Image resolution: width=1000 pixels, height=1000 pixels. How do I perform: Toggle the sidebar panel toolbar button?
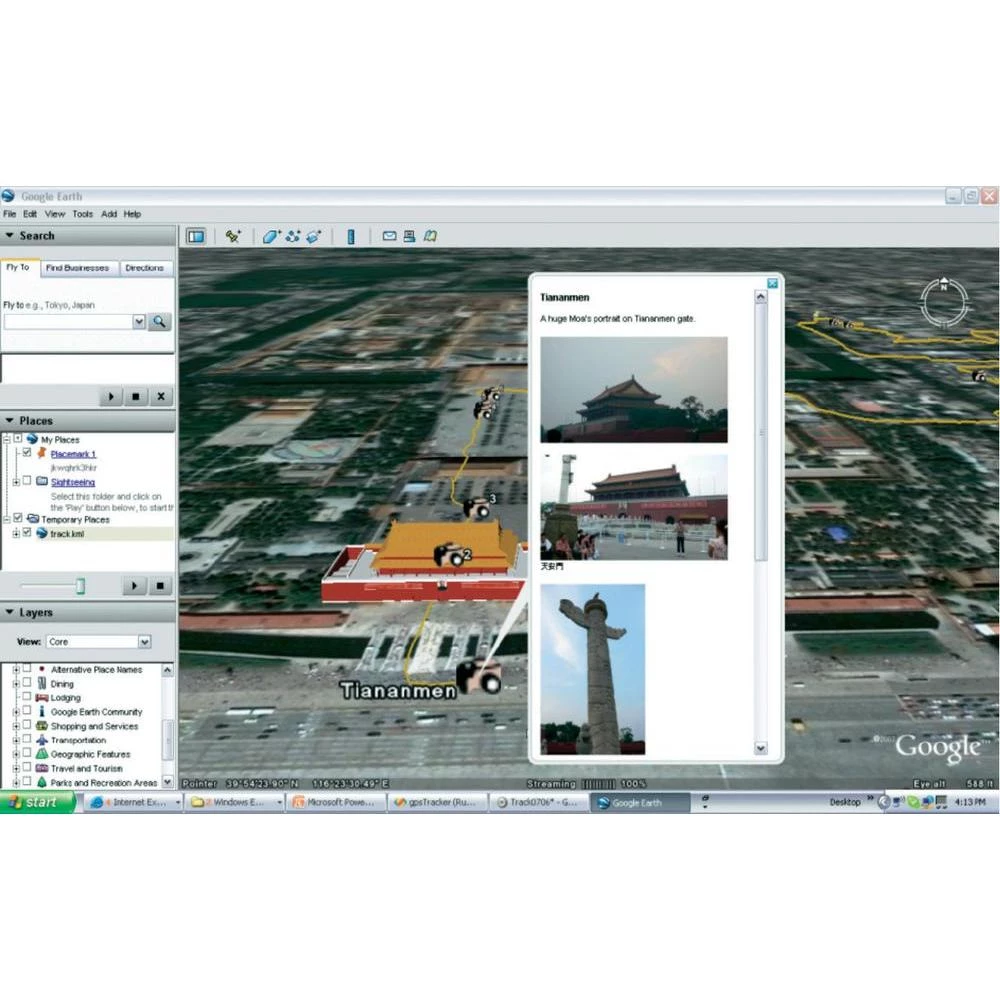pyautogui.click(x=196, y=237)
